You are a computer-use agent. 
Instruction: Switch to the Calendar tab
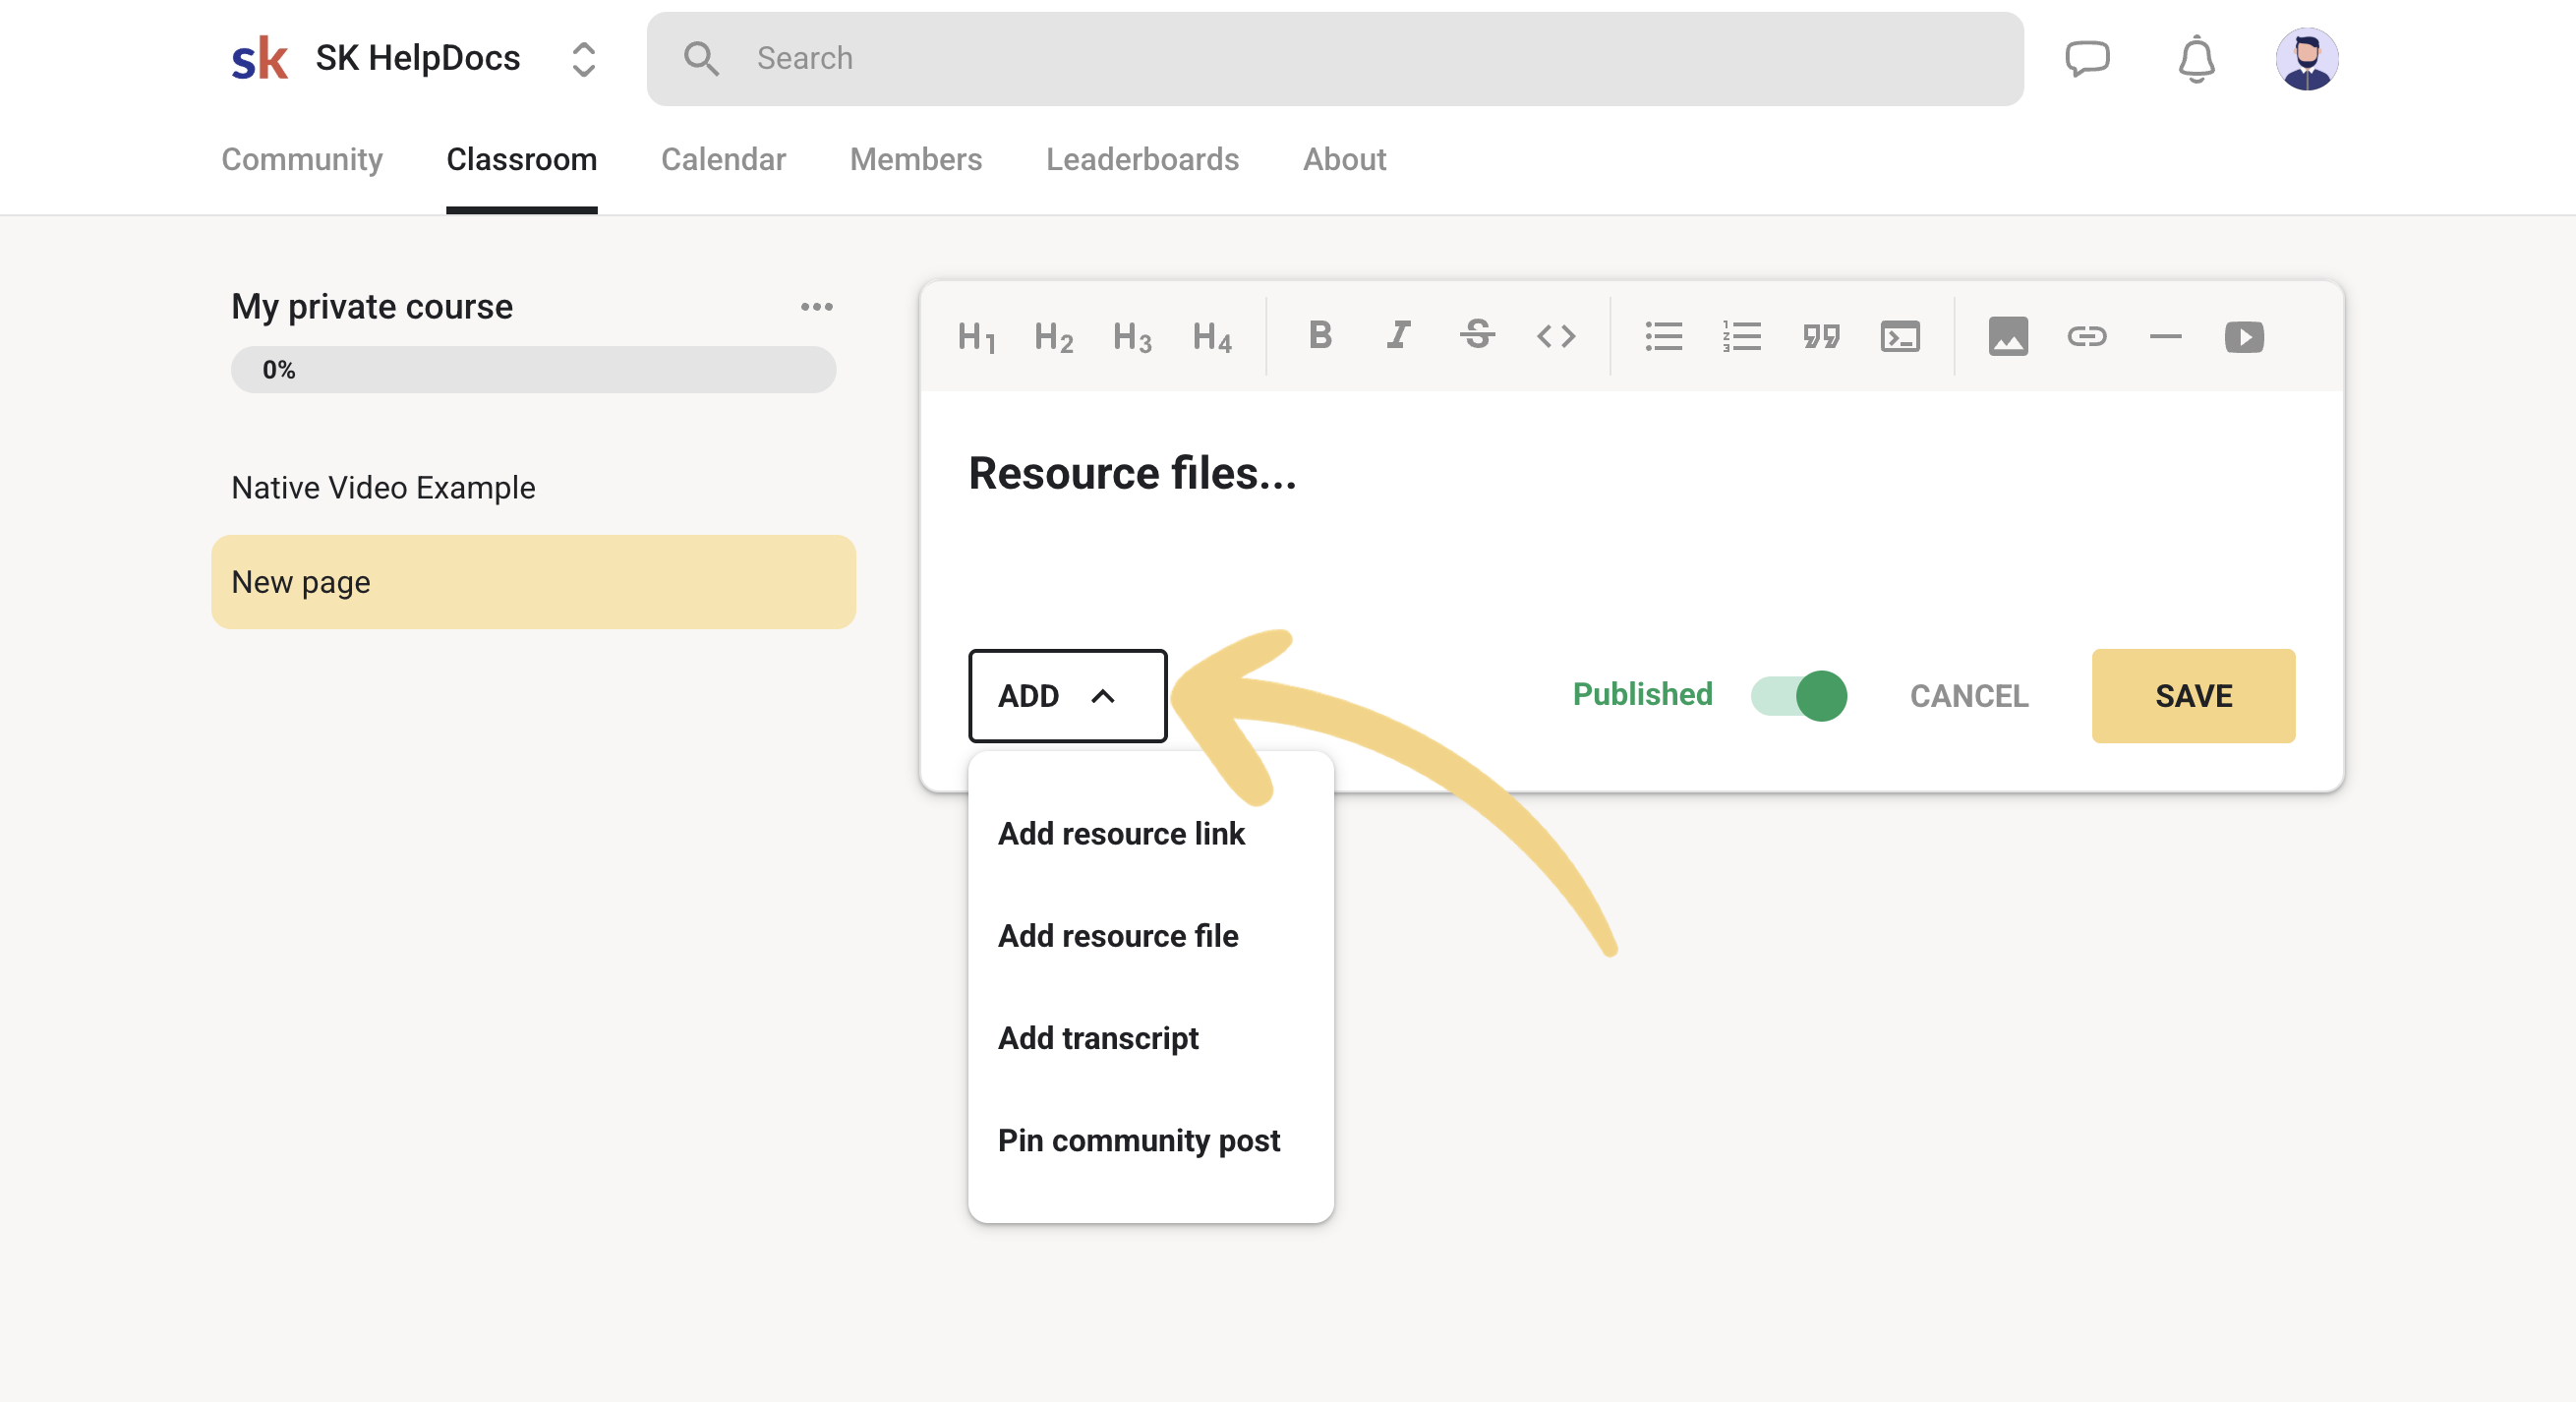pyautogui.click(x=723, y=159)
